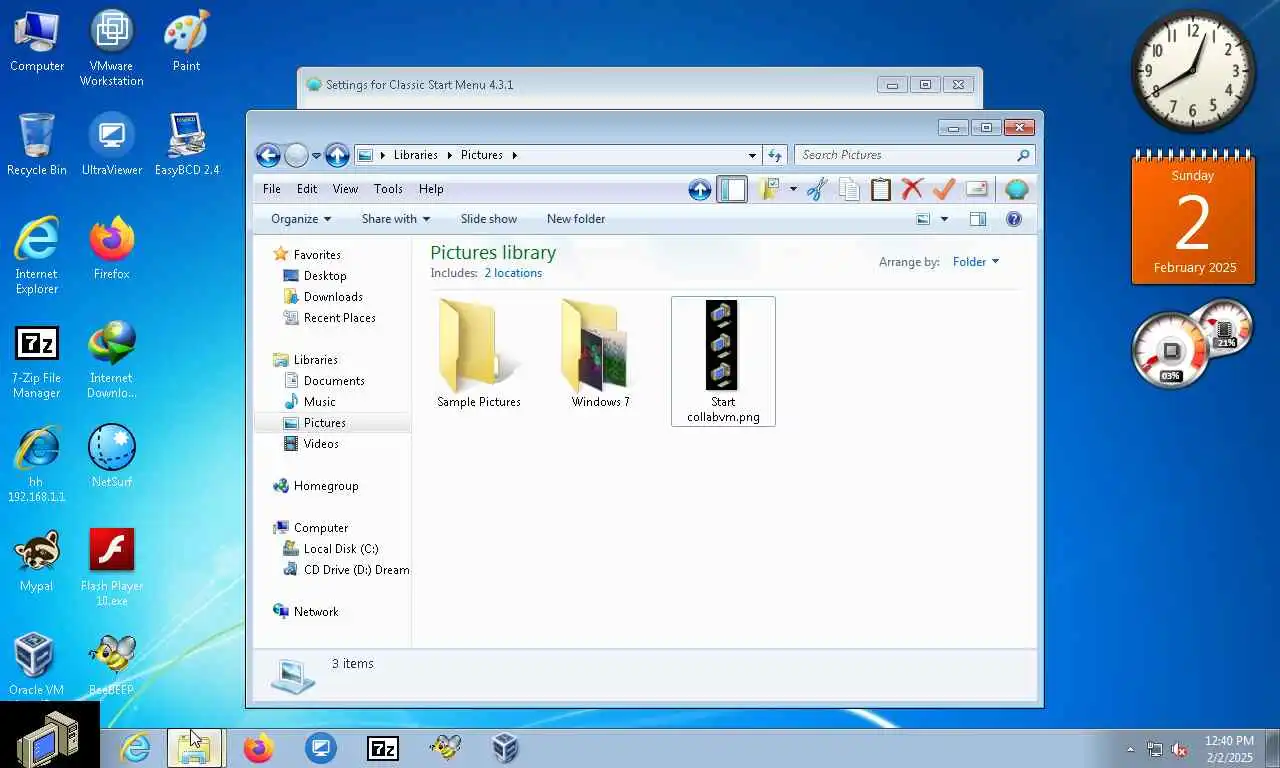1280x768 pixels.
Task: Click the red X Delete icon
Action: coord(912,189)
